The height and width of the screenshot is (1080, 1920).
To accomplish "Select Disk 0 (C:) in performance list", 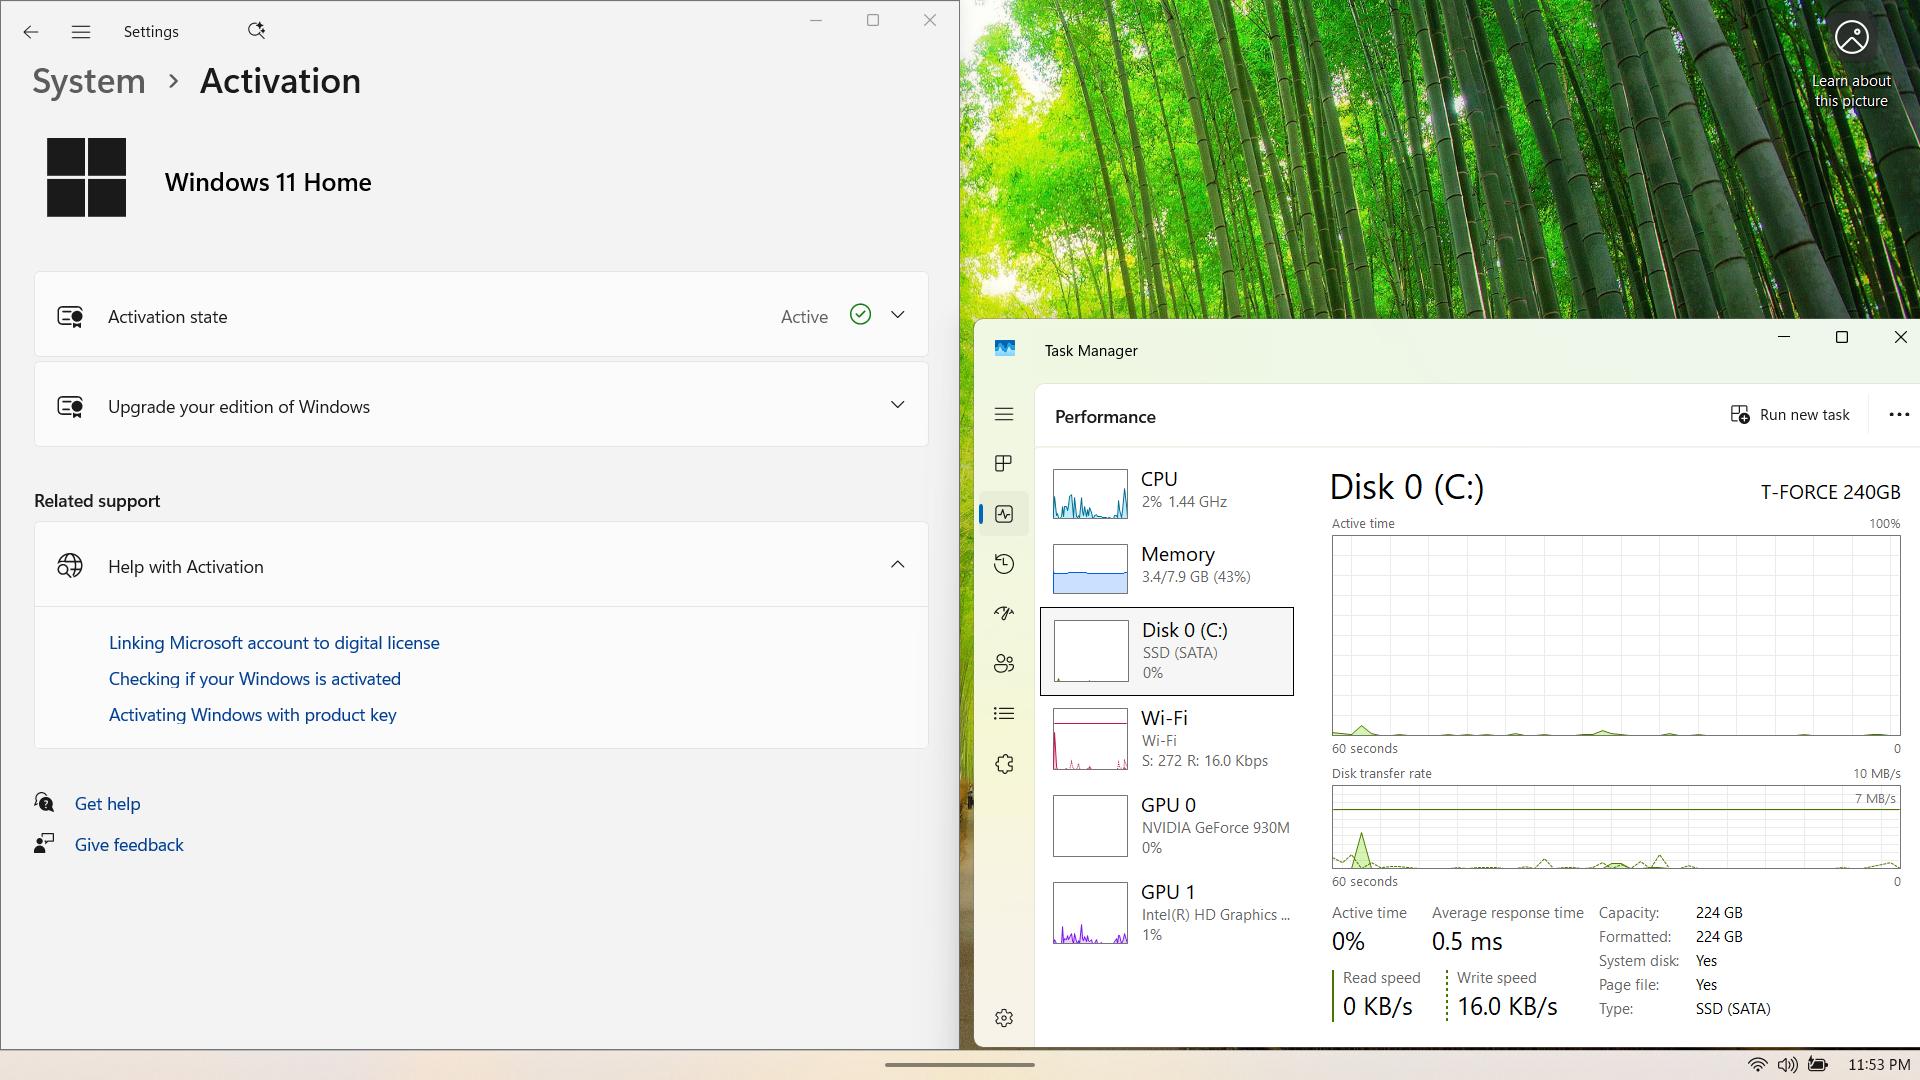I will (x=1167, y=651).
